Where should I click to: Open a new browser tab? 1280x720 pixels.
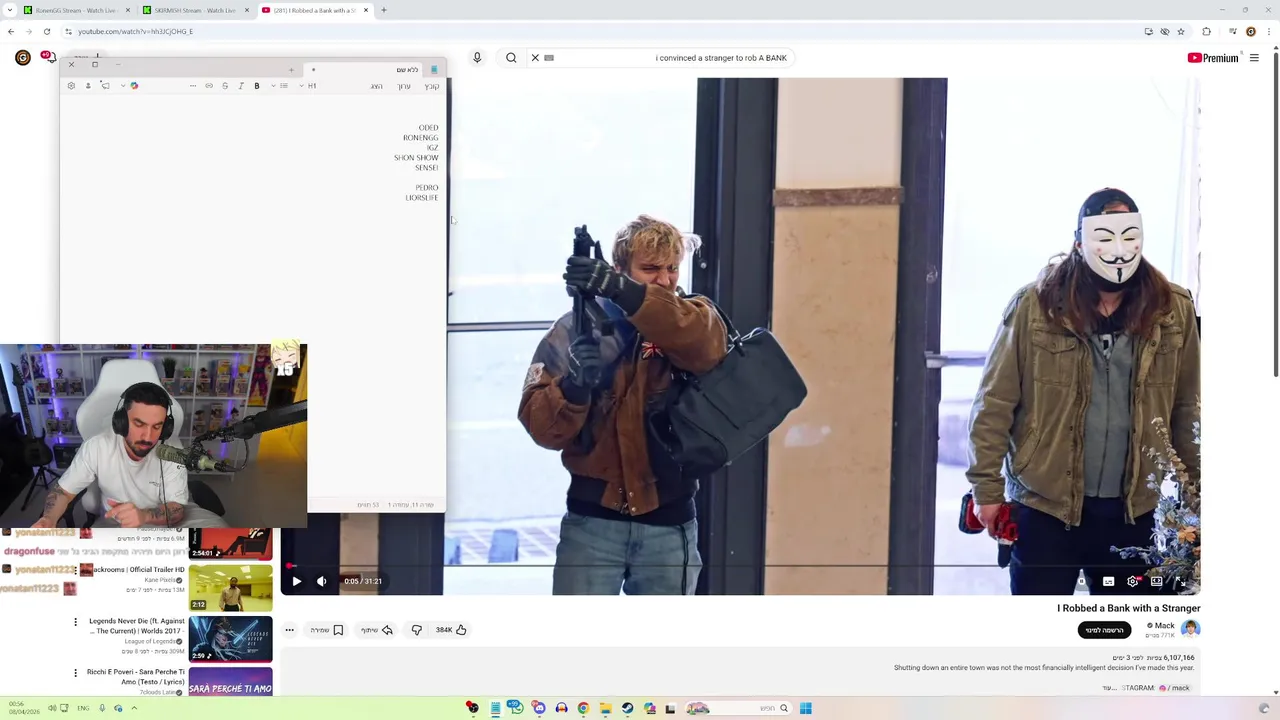click(384, 10)
